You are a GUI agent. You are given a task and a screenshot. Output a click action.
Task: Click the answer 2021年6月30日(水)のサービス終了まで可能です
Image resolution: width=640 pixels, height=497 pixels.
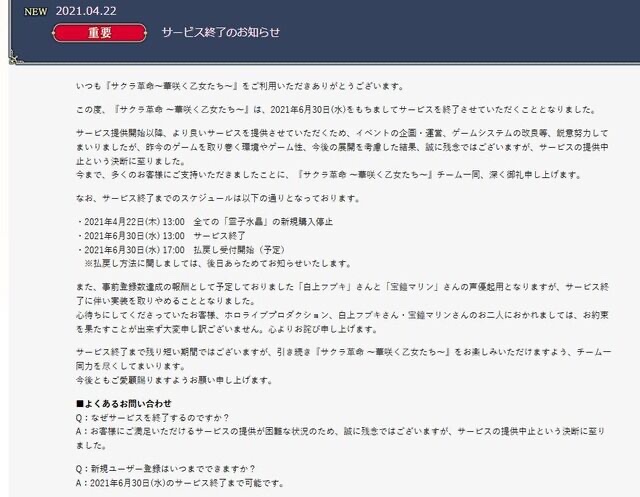tap(180, 483)
